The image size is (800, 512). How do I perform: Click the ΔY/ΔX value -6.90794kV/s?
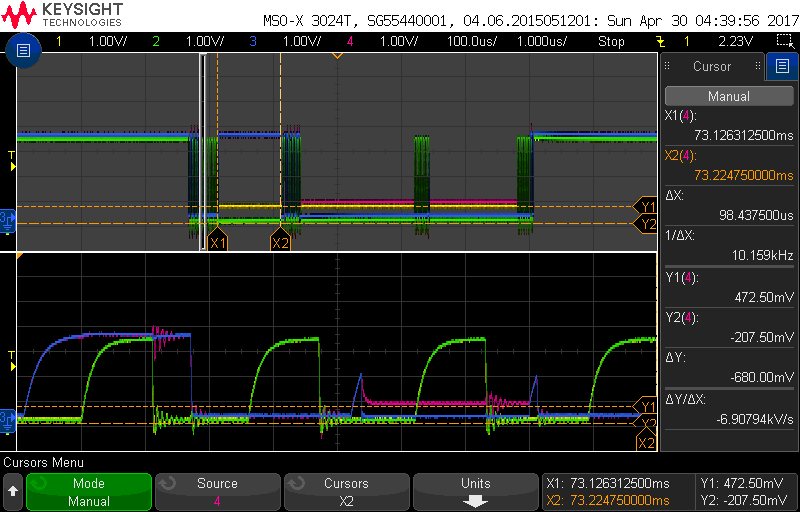pos(755,418)
